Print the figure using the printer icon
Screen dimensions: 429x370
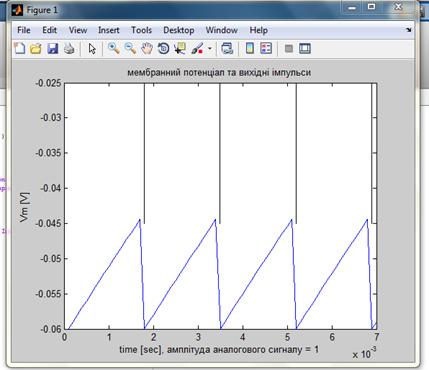pos(69,49)
